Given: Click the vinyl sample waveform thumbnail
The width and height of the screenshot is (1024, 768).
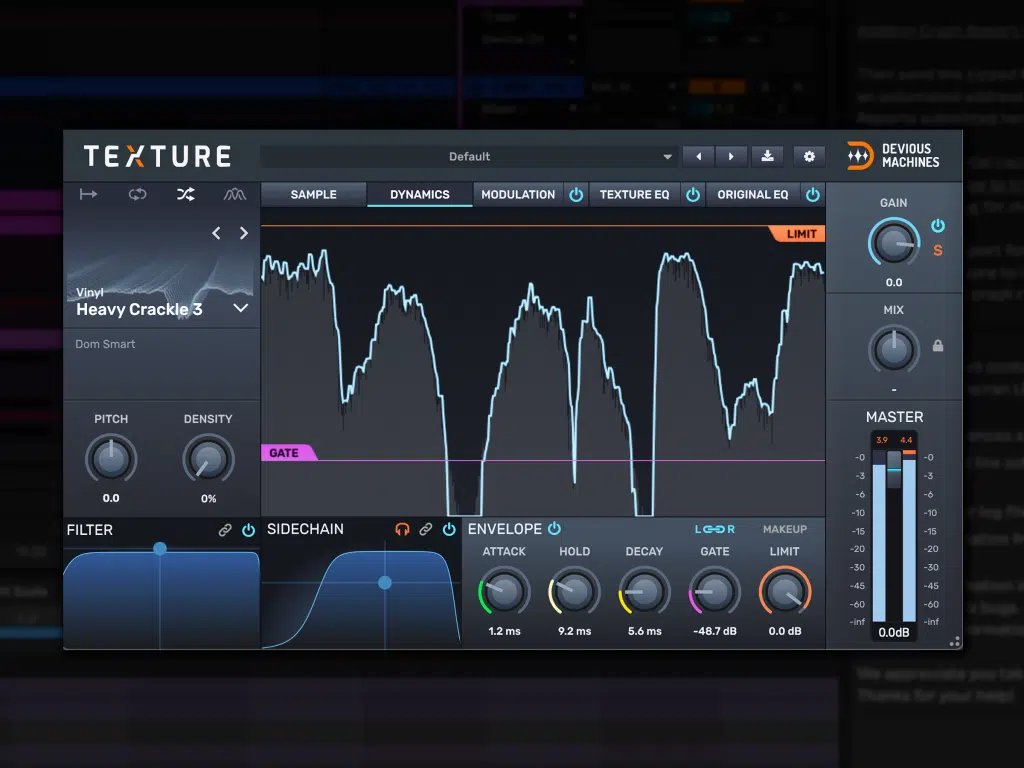Looking at the screenshot, I should (x=161, y=271).
